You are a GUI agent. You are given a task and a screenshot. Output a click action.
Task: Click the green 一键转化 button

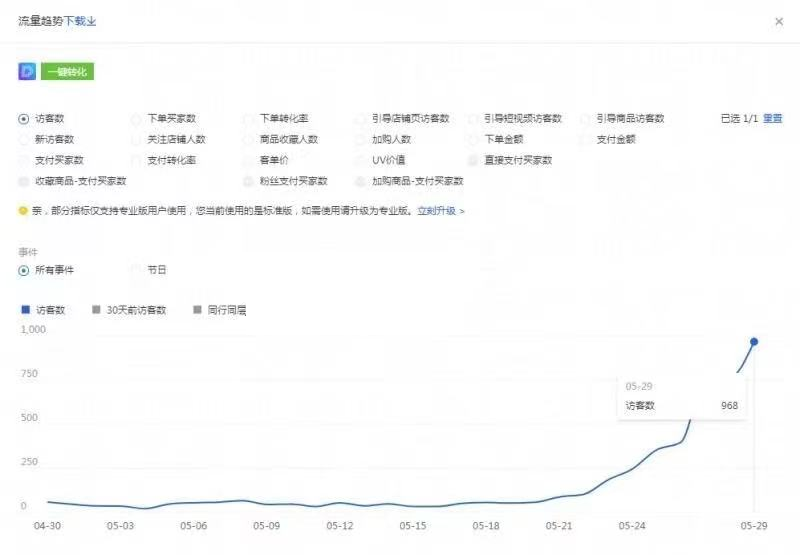67,71
